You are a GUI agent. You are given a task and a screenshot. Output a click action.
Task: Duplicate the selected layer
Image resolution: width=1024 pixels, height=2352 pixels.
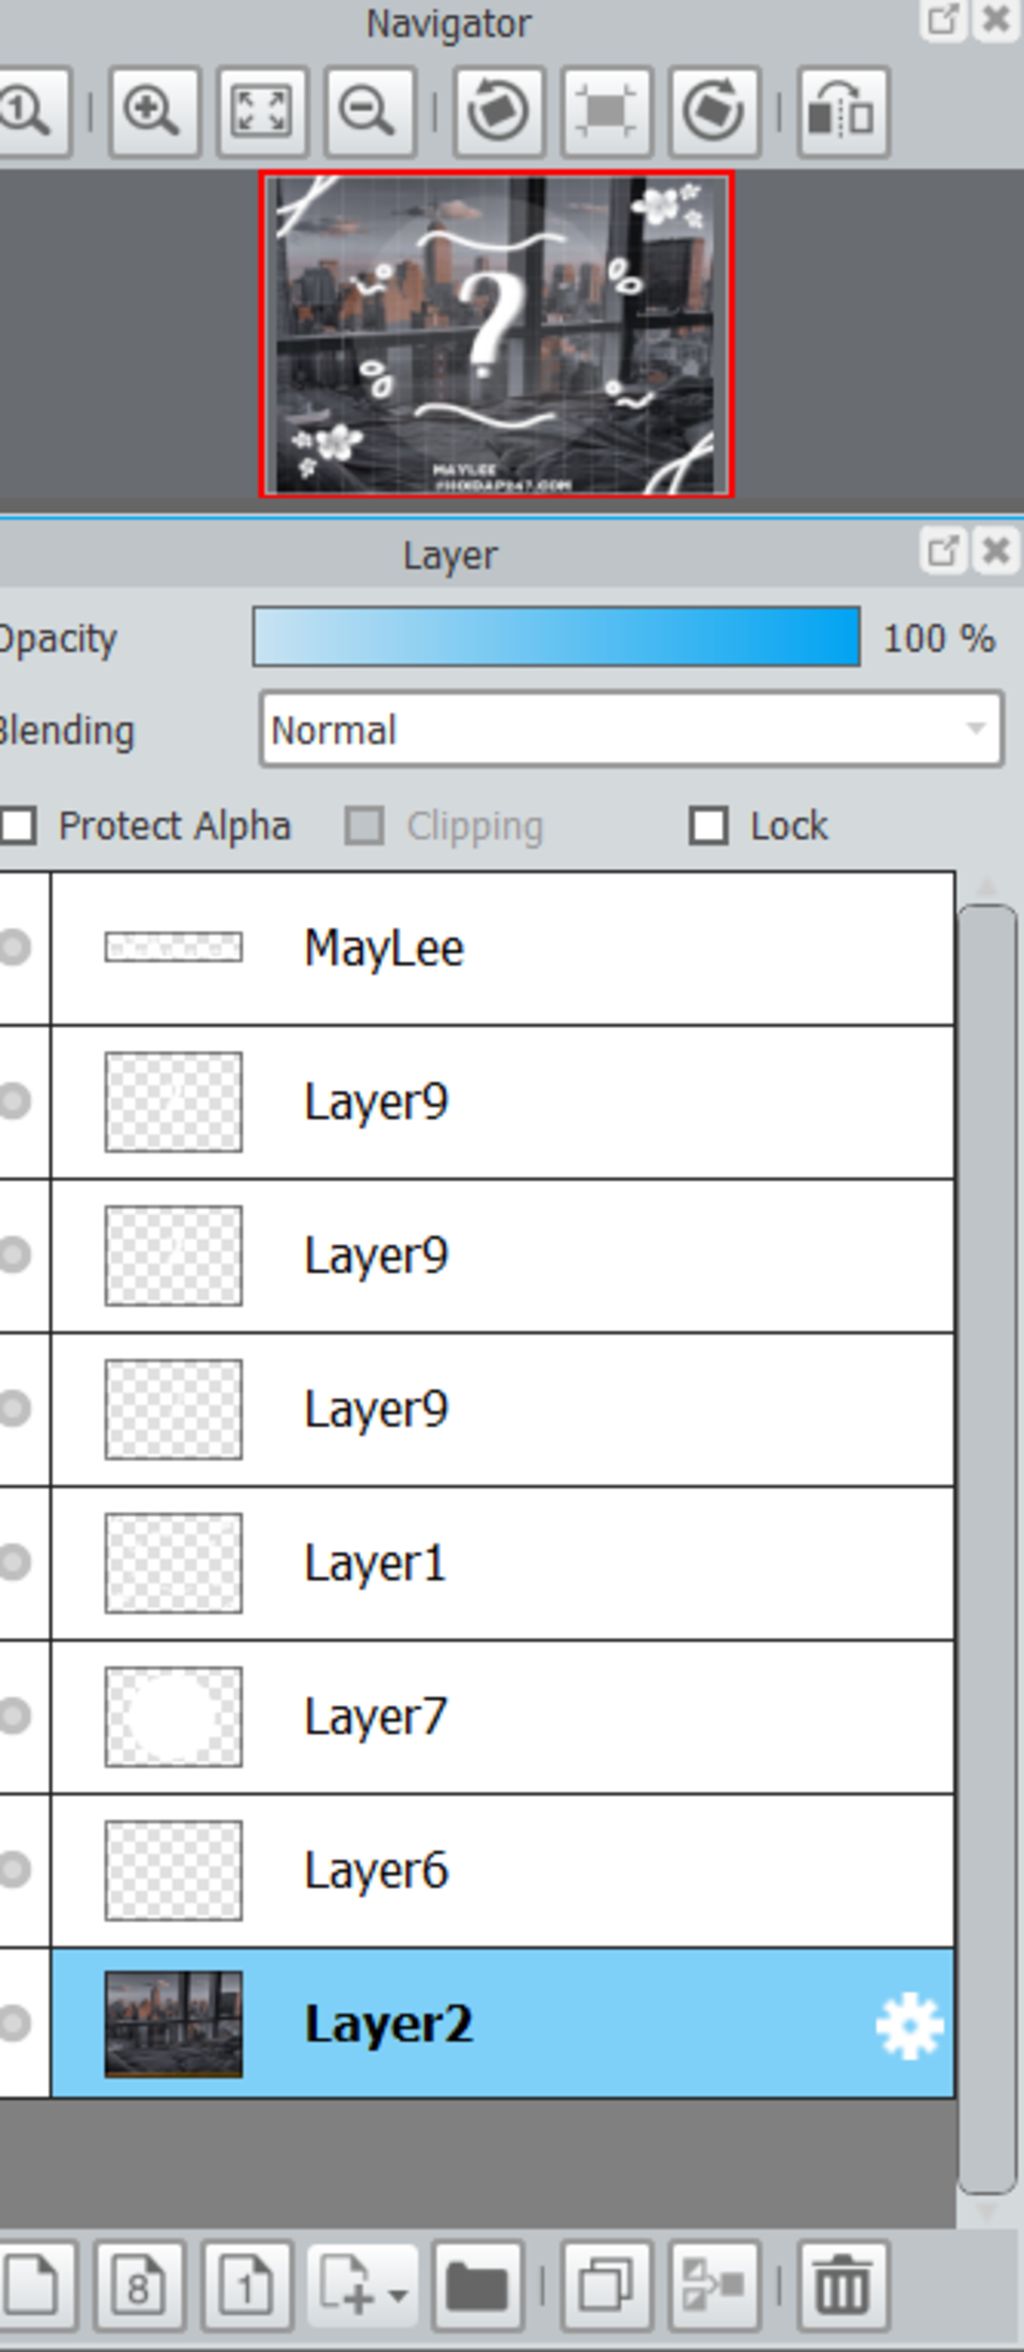(x=607, y=2285)
